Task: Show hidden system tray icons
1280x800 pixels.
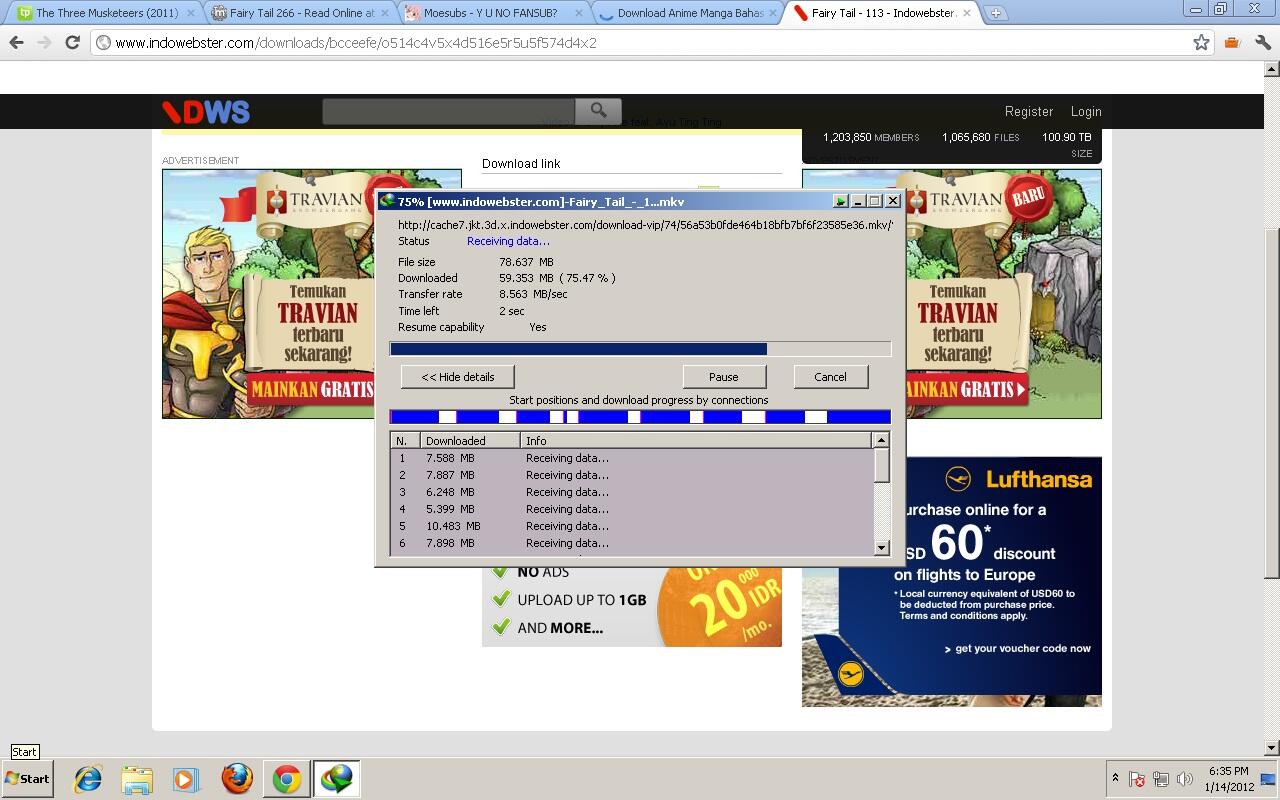Action: [1115, 778]
